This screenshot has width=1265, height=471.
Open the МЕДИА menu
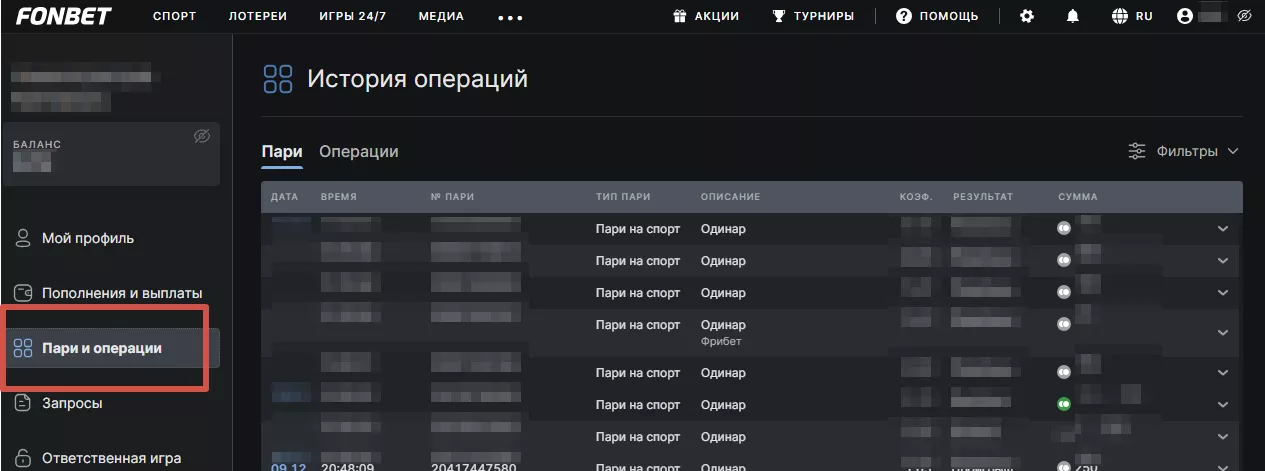coord(441,16)
